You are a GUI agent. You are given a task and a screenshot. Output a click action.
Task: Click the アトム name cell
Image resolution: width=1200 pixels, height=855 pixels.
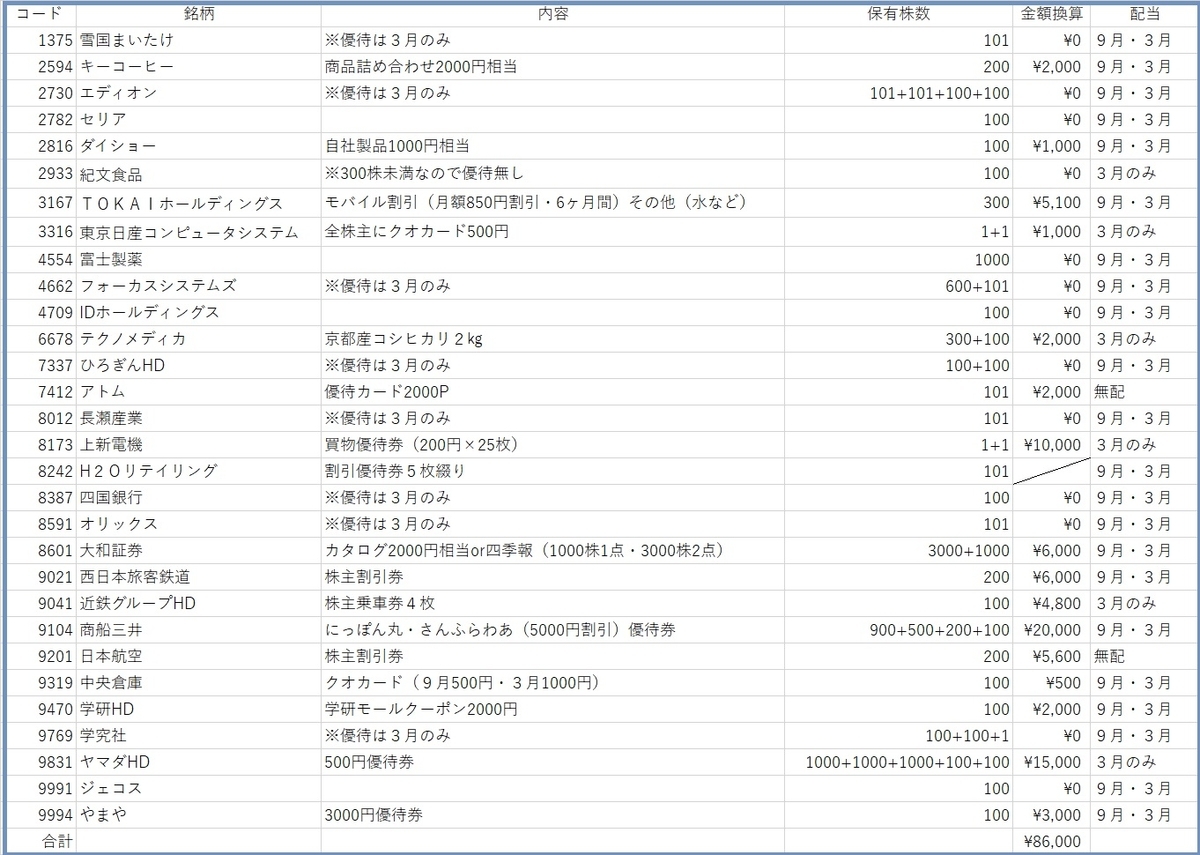pyautogui.click(x=199, y=392)
